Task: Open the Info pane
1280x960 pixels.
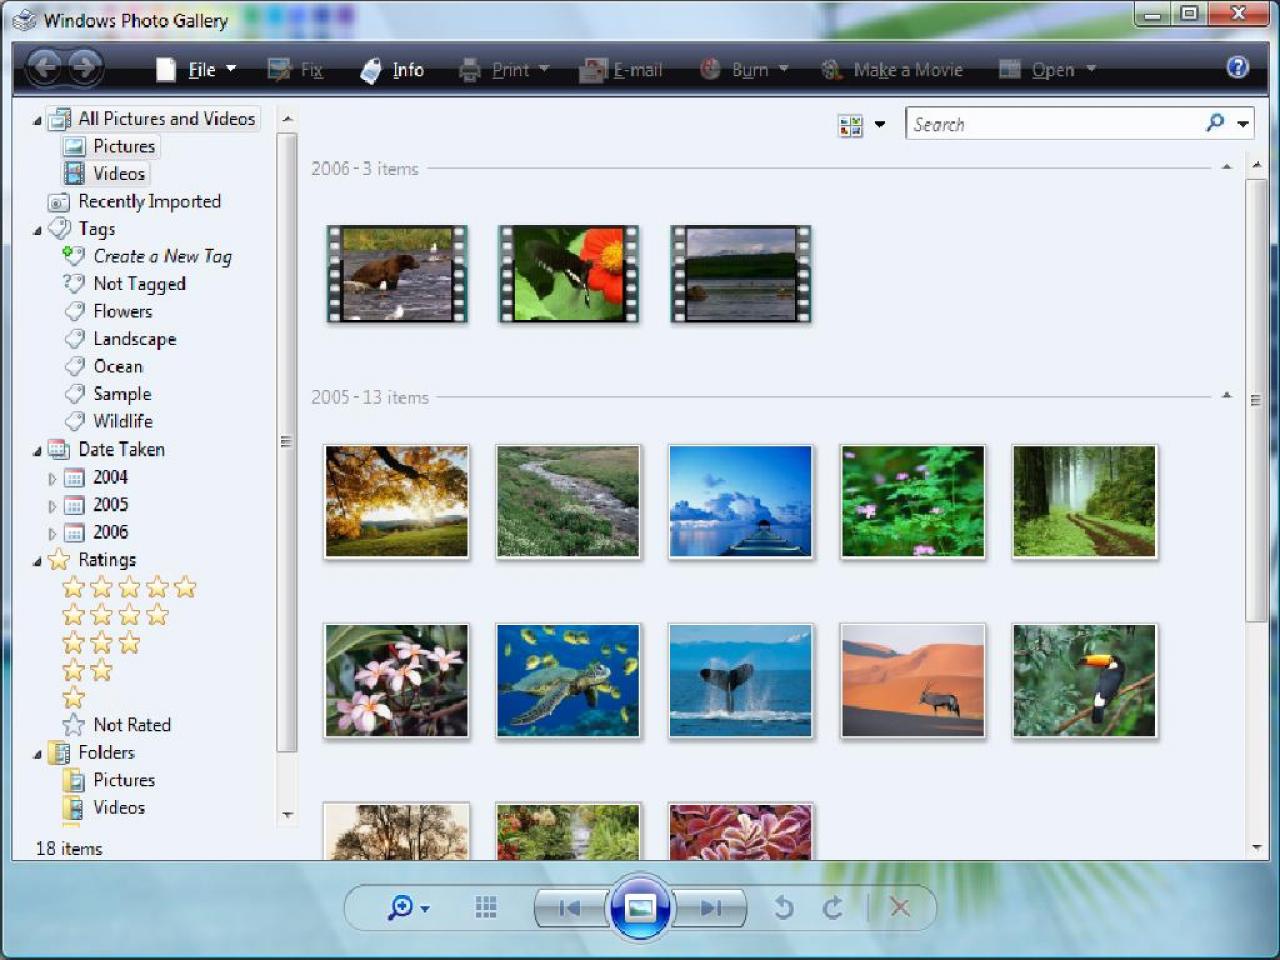Action: 392,69
